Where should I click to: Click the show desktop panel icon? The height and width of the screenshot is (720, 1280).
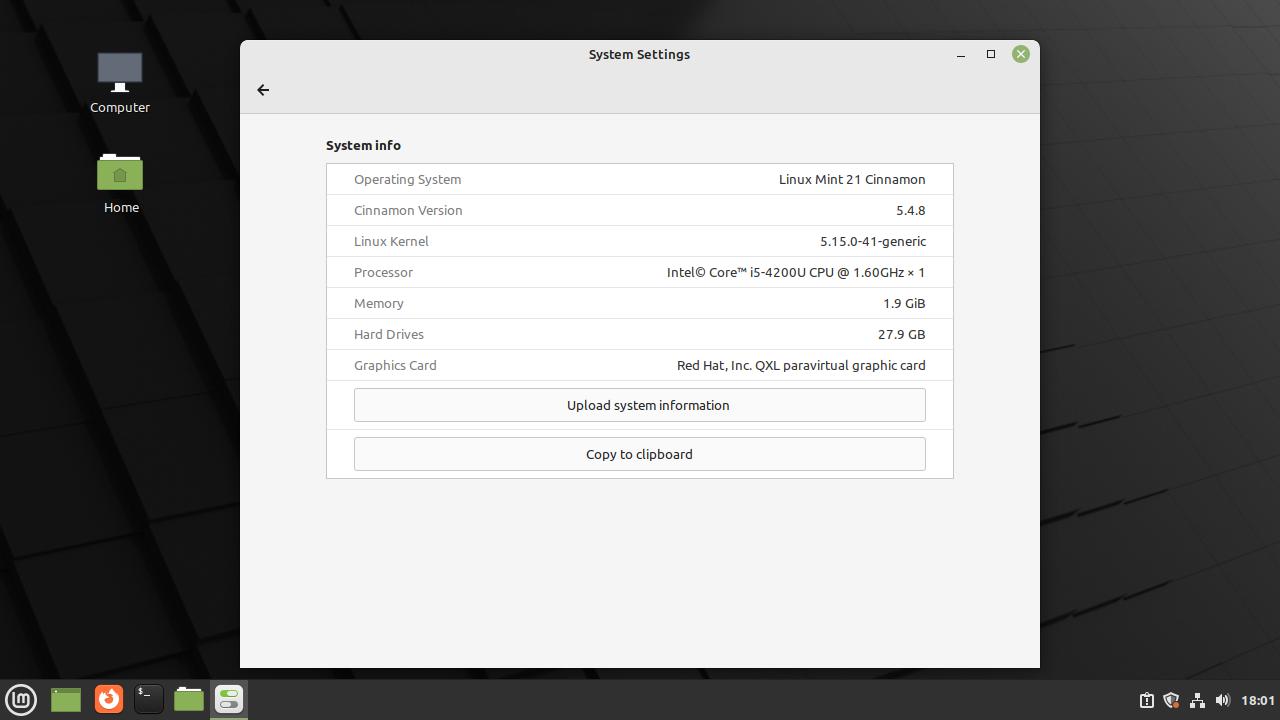click(66, 699)
